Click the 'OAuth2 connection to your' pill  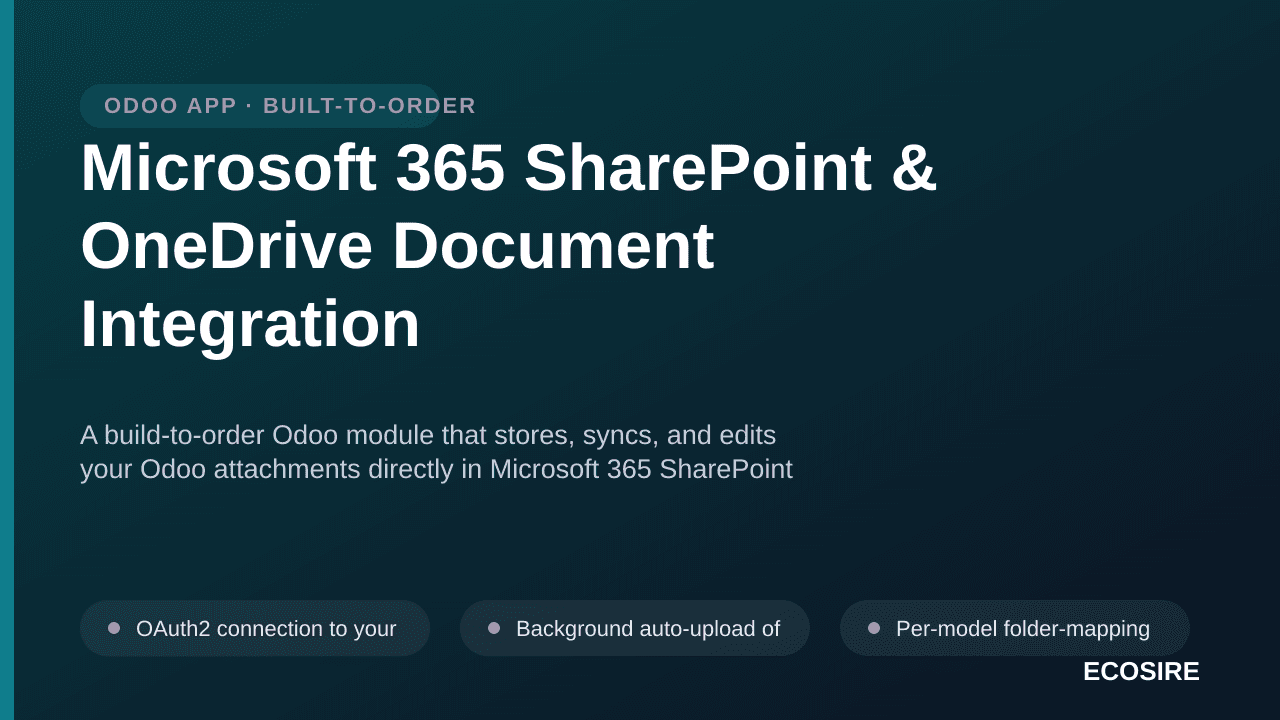(x=255, y=628)
